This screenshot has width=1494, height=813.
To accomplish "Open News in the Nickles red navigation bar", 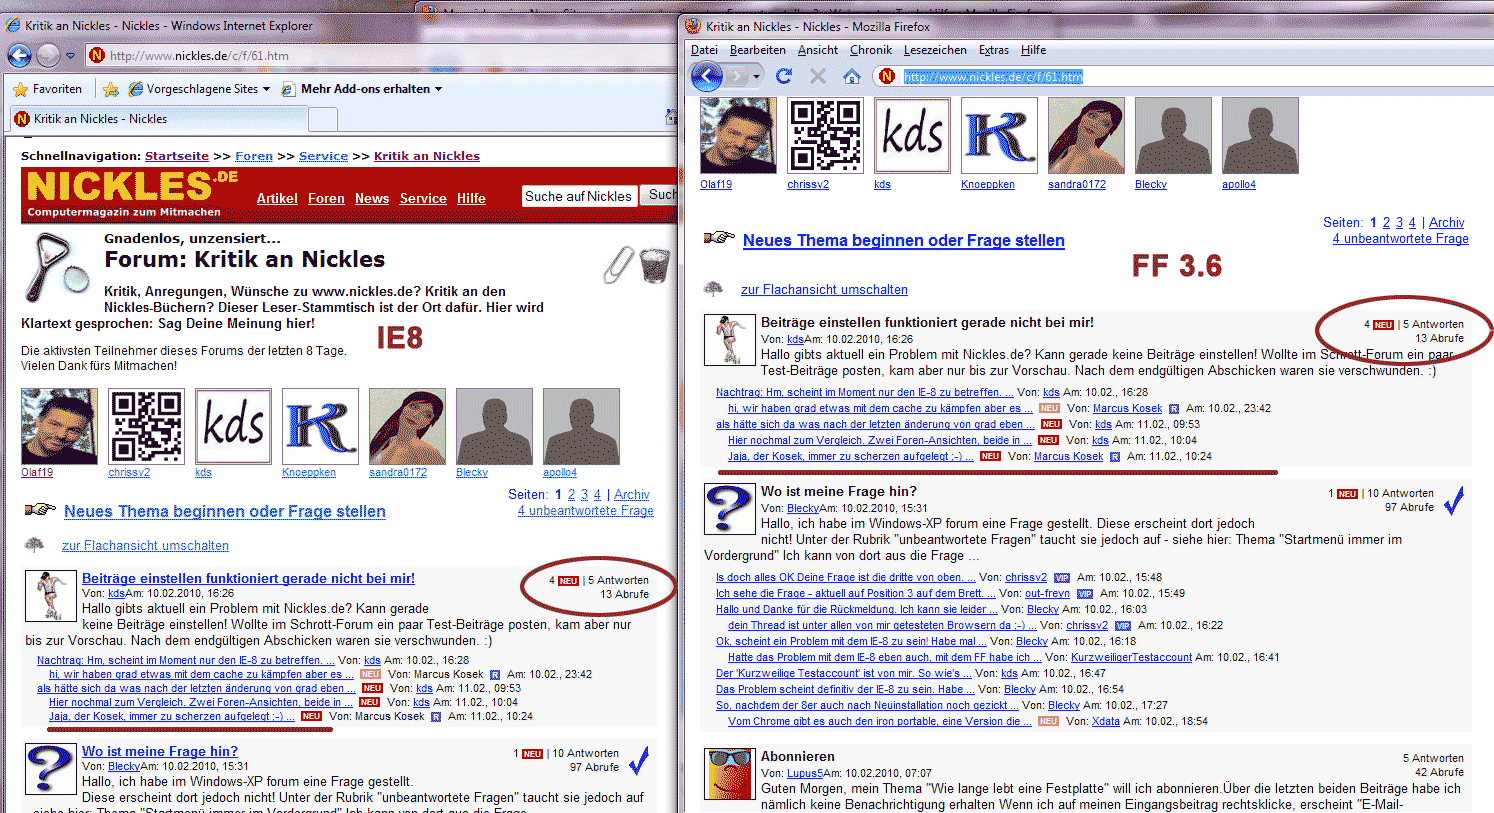I will (x=372, y=199).
